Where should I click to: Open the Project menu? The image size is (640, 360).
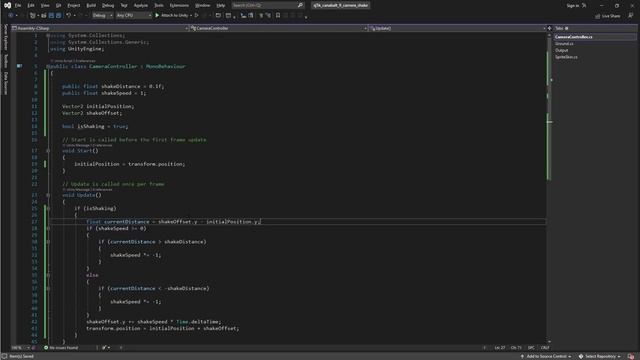point(74,6)
